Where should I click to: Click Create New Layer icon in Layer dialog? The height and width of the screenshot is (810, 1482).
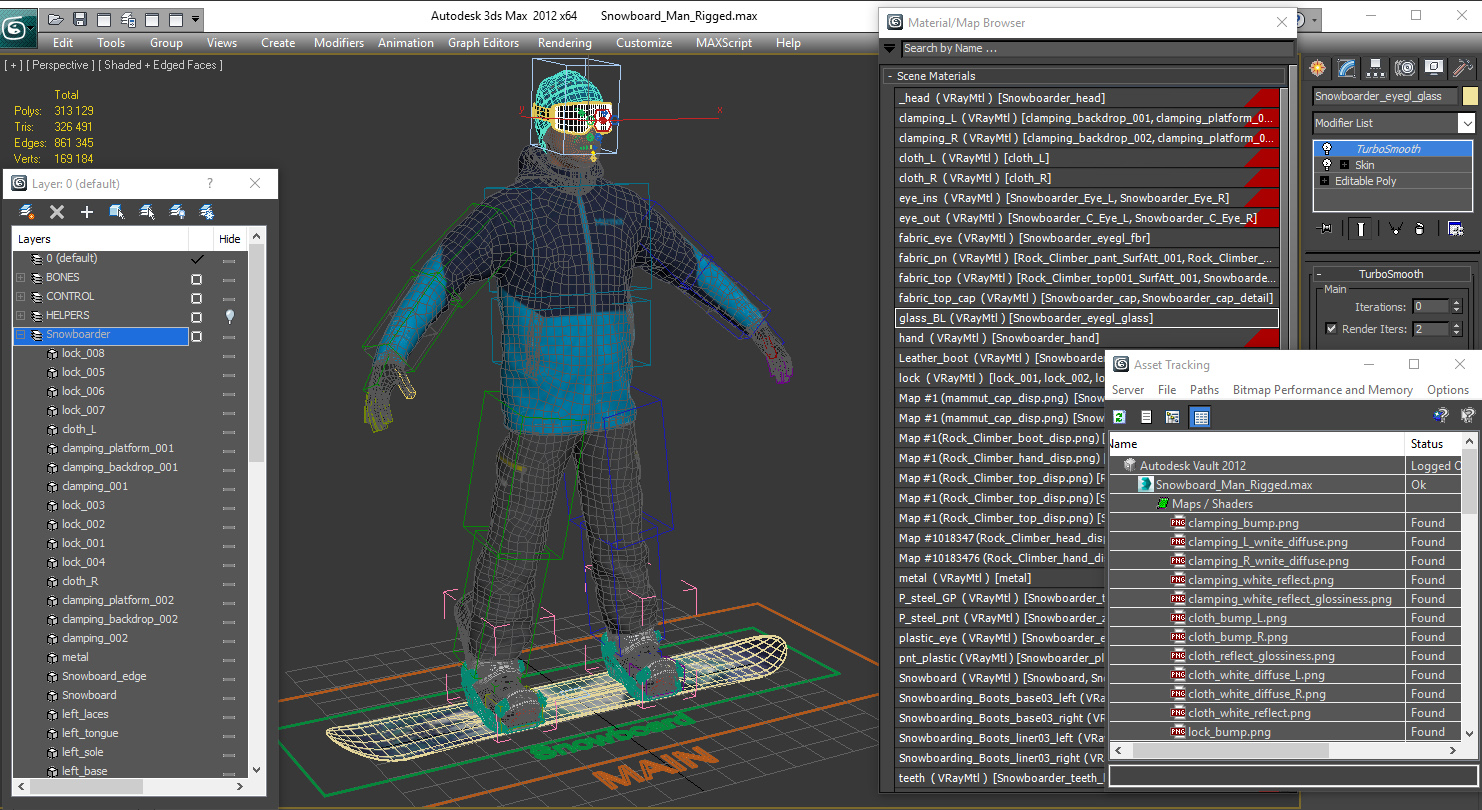coord(28,212)
